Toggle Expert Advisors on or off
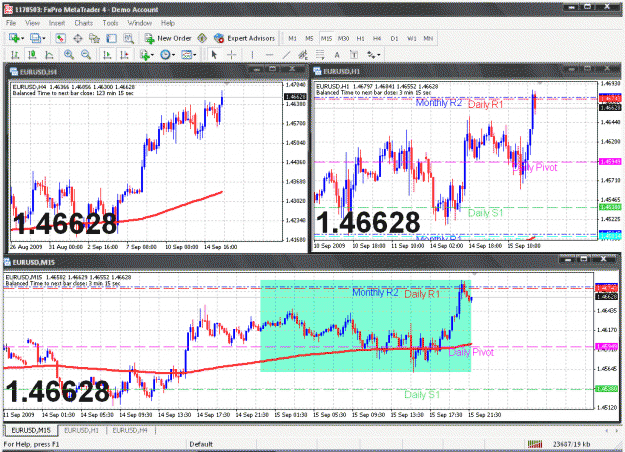 click(x=244, y=38)
